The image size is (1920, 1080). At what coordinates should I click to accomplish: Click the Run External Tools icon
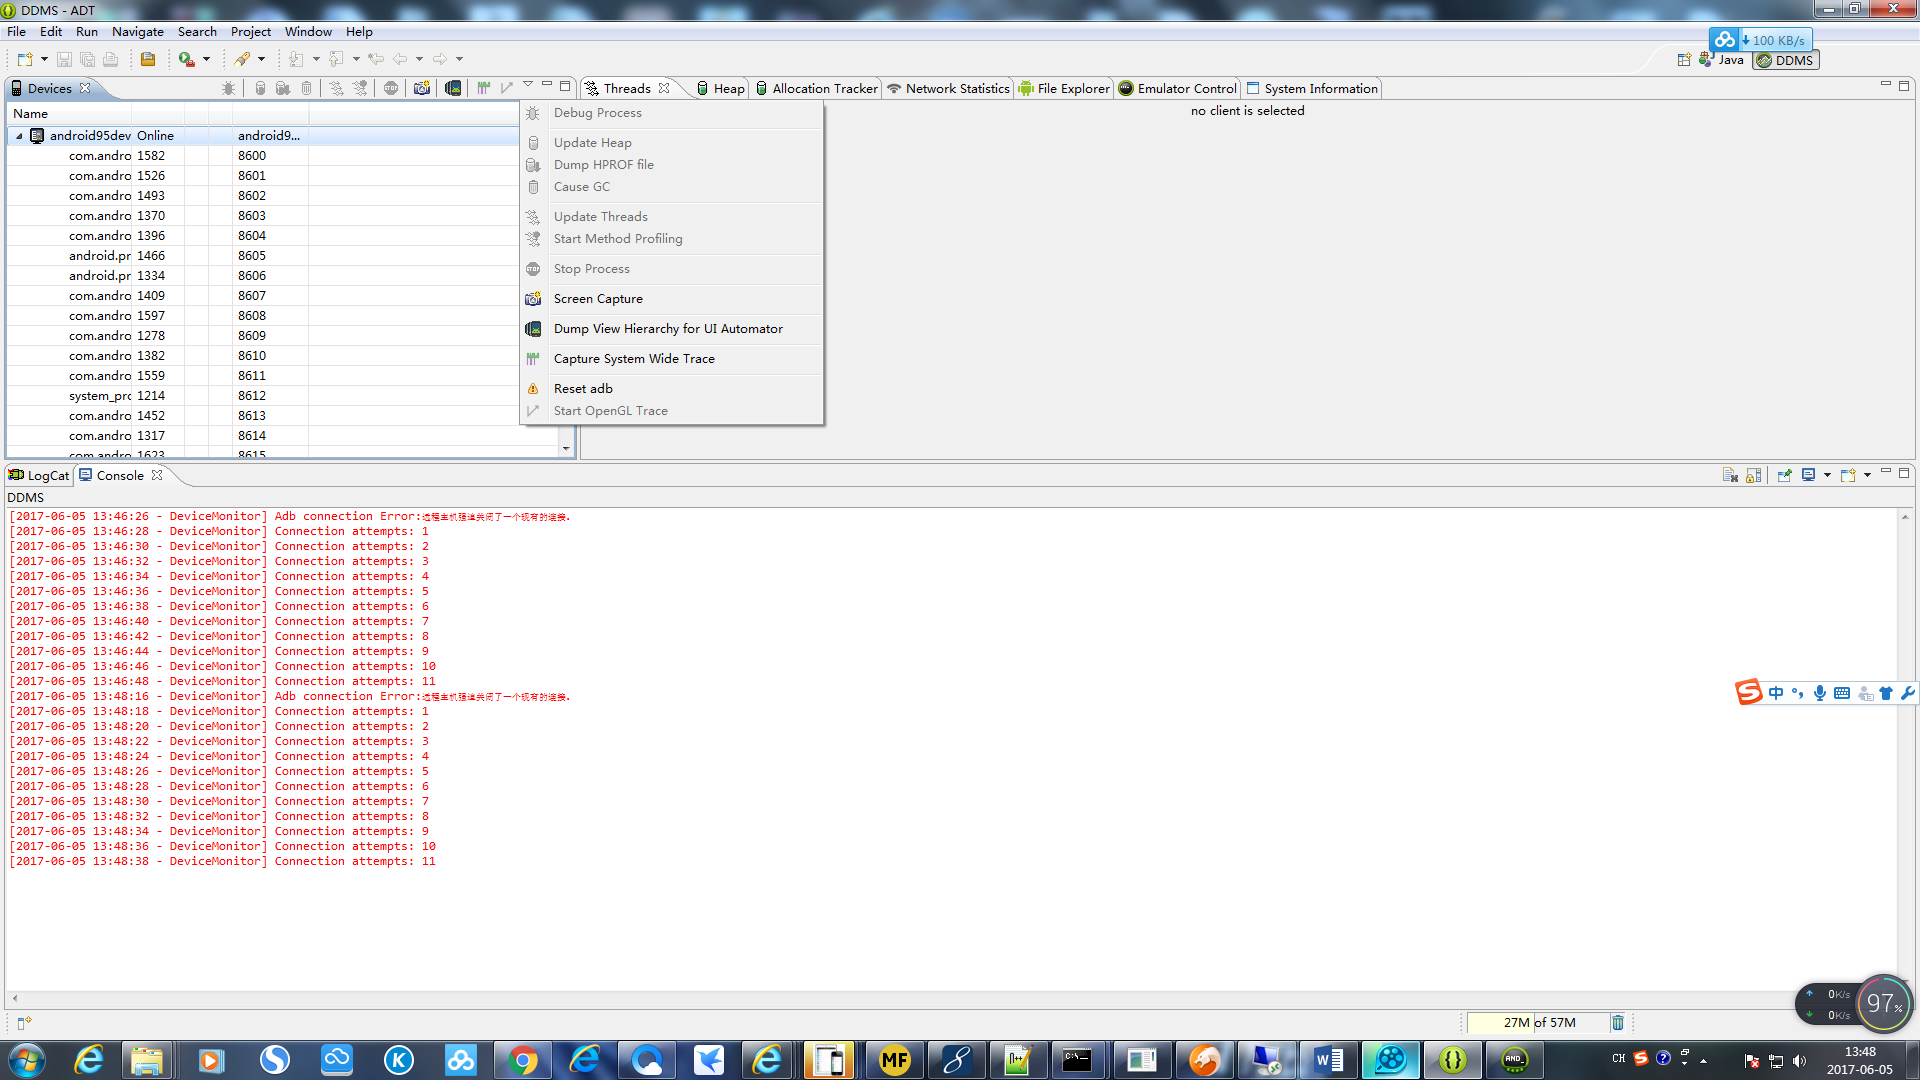(187, 60)
